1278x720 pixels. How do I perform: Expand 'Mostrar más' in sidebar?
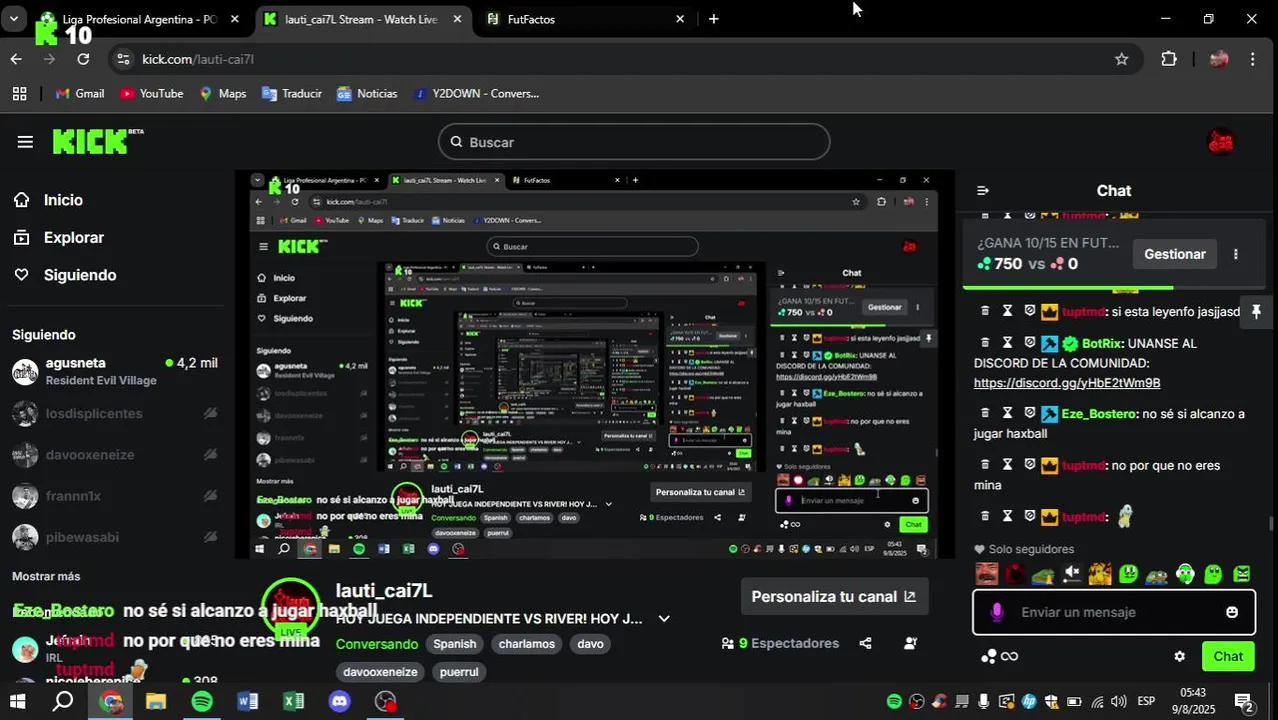tap(46, 576)
